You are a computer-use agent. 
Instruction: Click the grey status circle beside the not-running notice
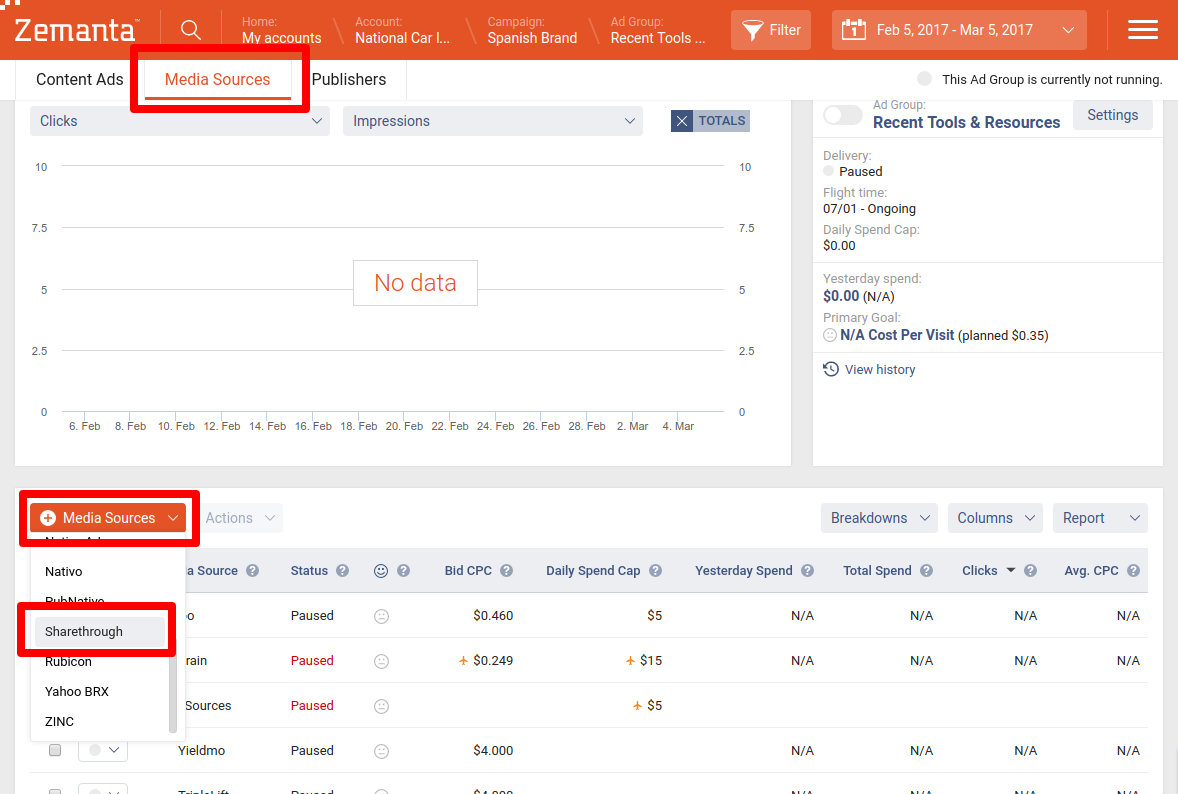pos(925,79)
